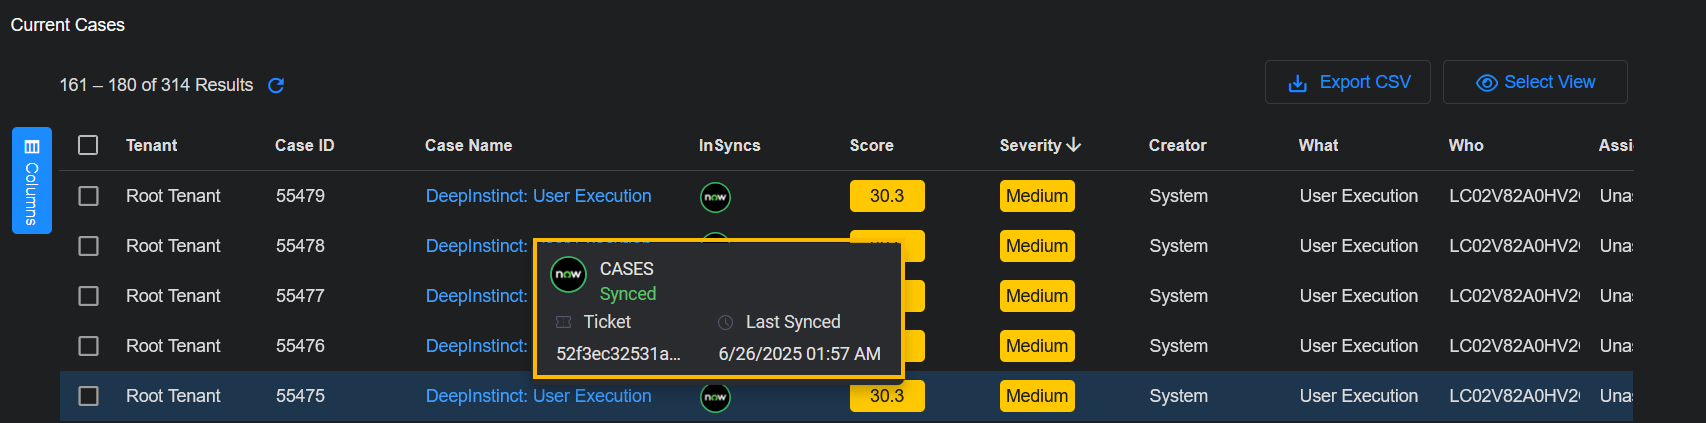Export the cases list to CSV

1348,82
